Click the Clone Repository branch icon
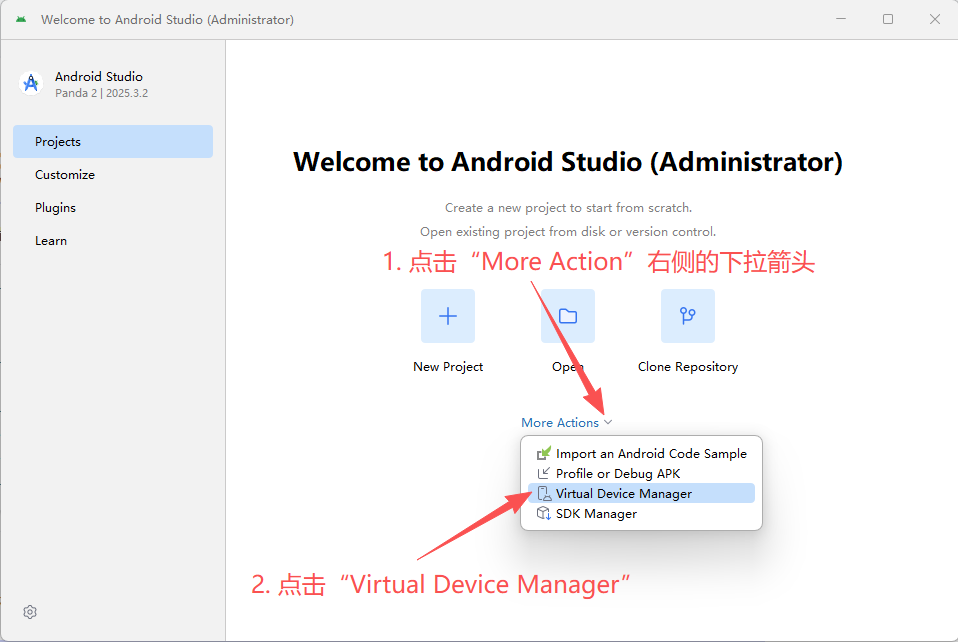Screen dimensions: 958x642 688,316
